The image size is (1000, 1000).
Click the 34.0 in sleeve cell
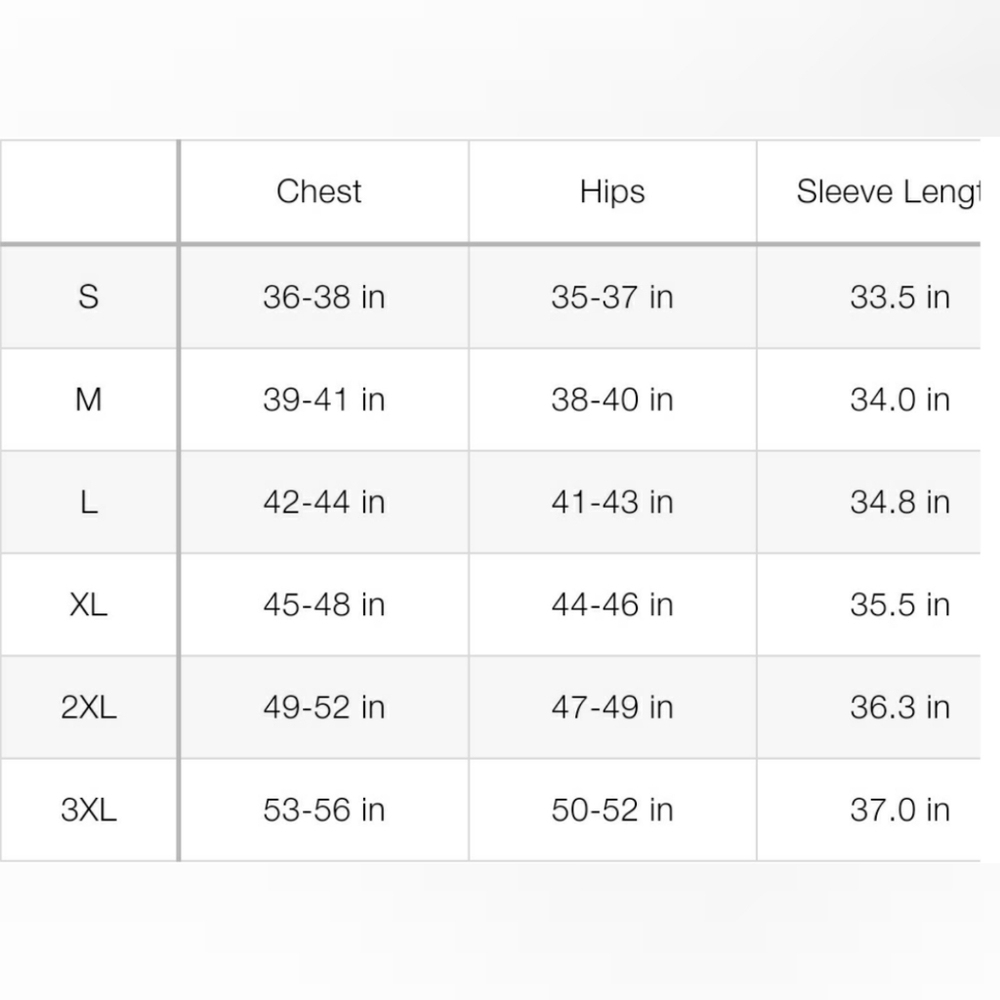[x=900, y=400]
